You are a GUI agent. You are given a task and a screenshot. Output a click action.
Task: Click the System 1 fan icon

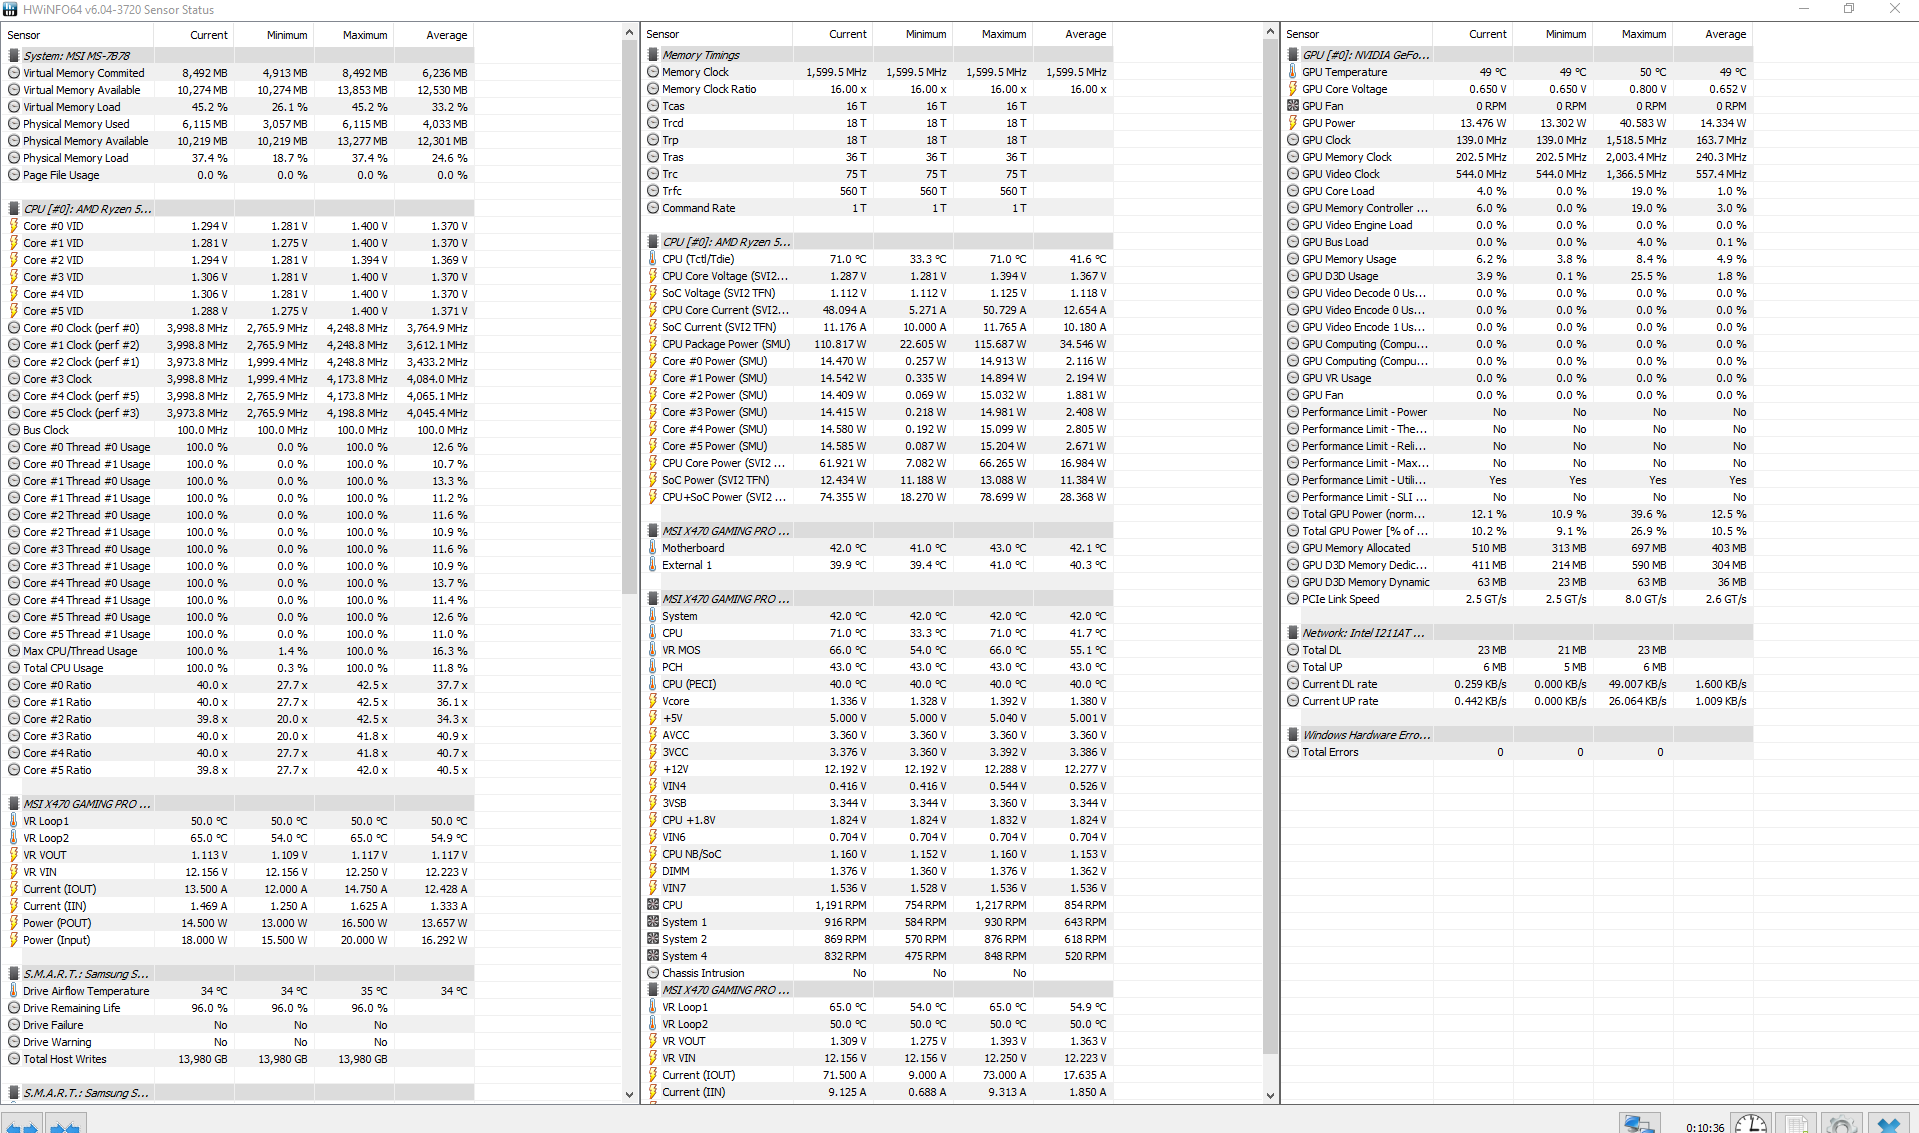tap(653, 922)
